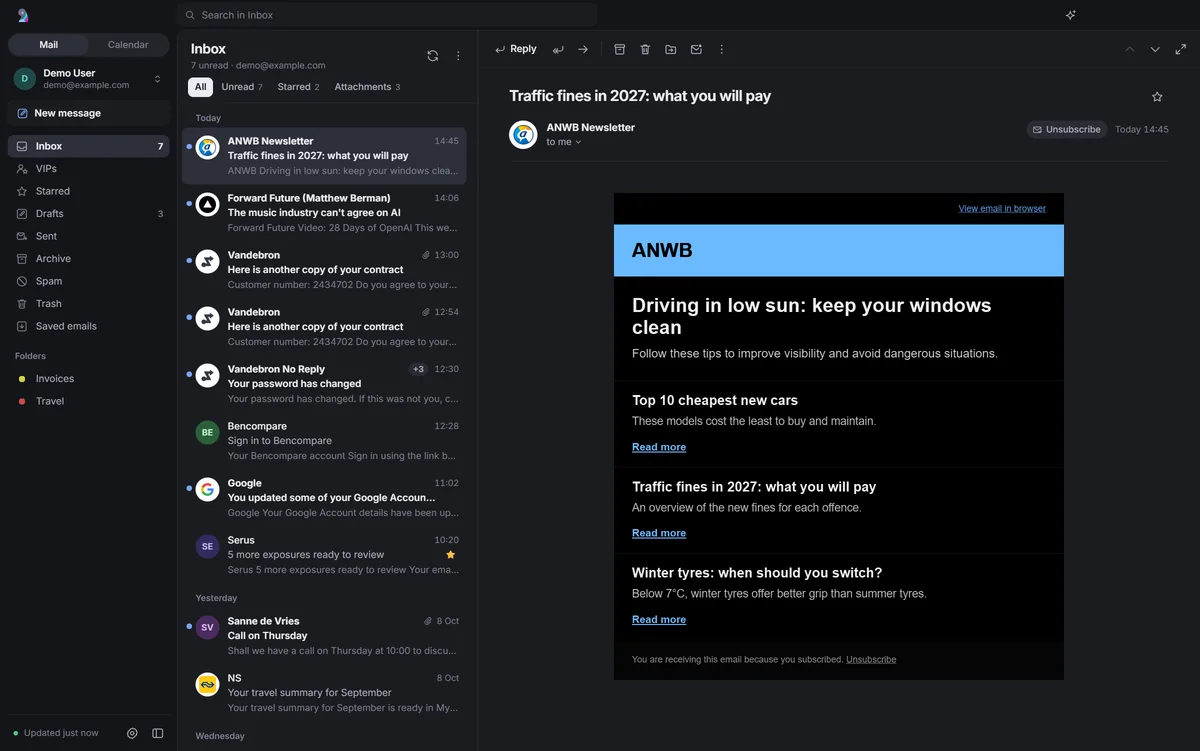The width and height of the screenshot is (1200, 751).
Task: Open the Trash folder in sidebar
Action: pos(88,304)
